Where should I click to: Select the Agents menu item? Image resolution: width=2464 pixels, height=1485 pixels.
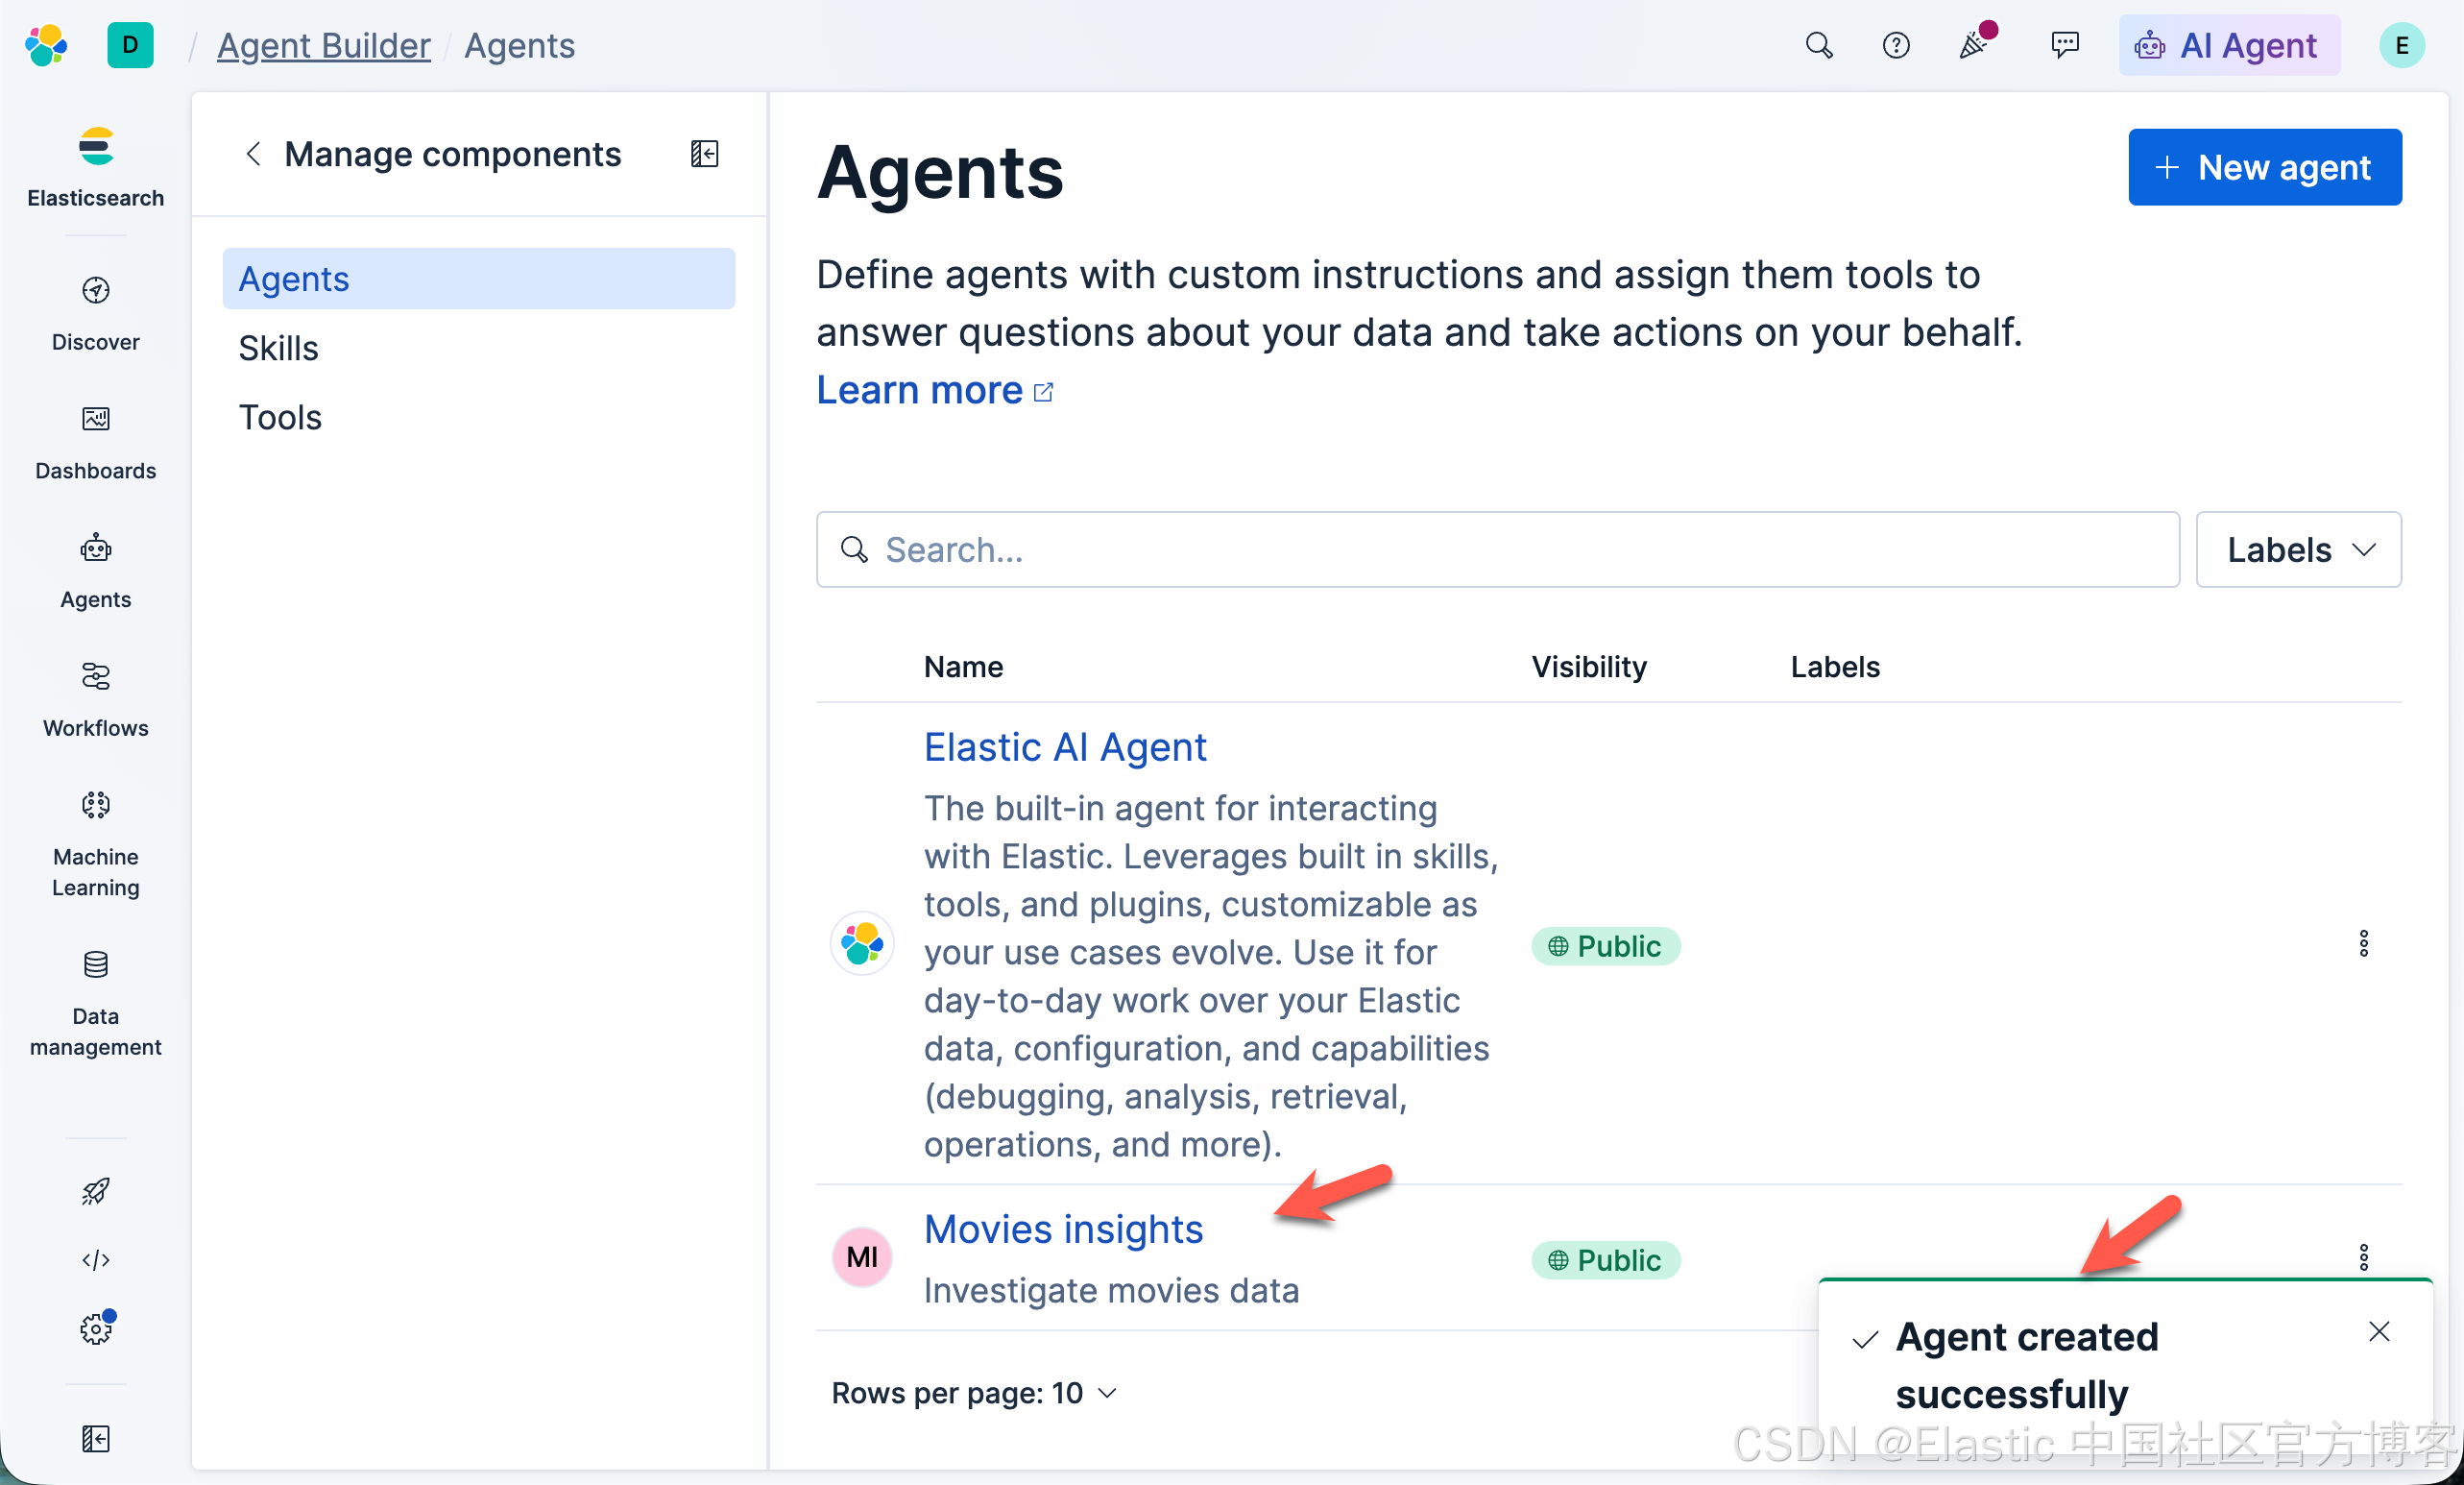[479, 279]
